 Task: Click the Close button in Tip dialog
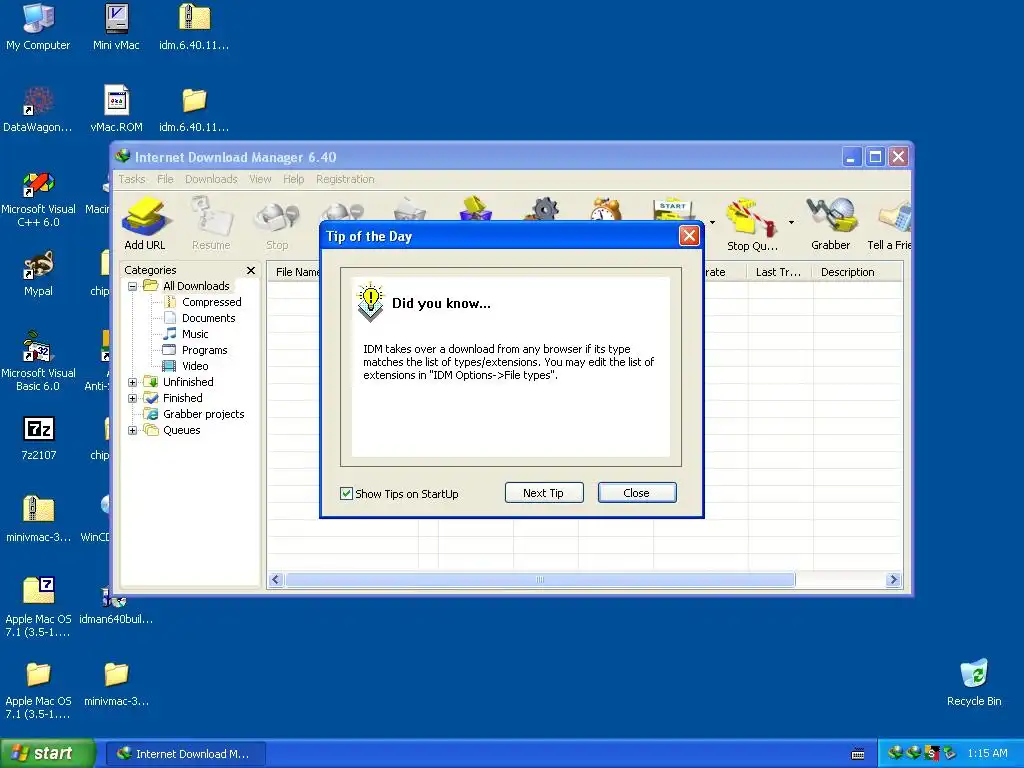[x=637, y=493]
